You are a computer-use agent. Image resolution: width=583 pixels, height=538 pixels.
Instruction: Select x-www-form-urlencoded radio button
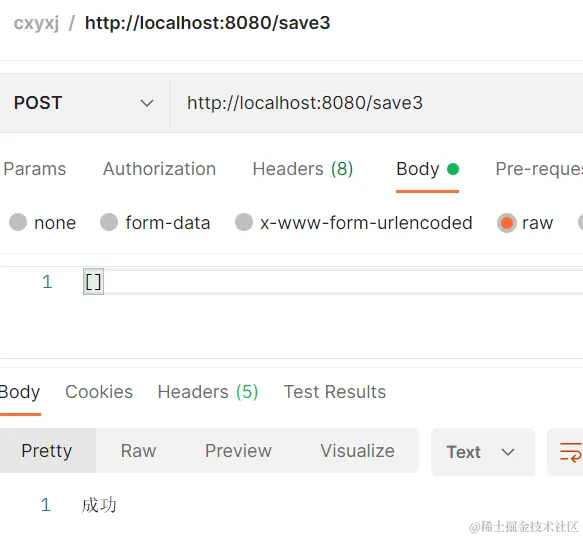pos(244,222)
